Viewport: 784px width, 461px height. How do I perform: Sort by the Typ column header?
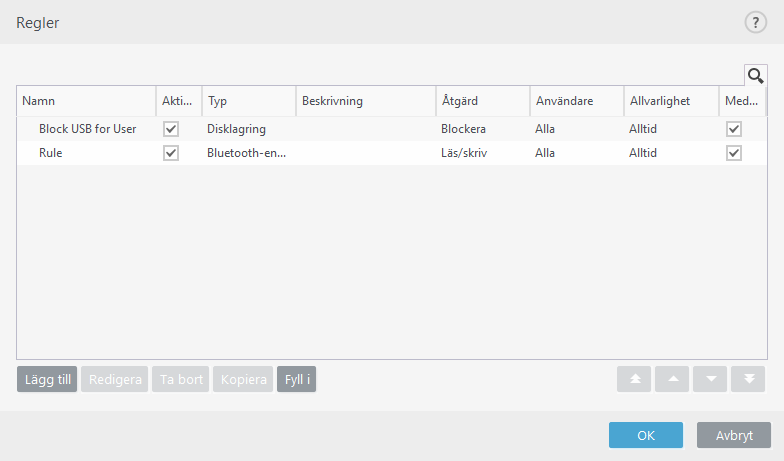(x=248, y=101)
